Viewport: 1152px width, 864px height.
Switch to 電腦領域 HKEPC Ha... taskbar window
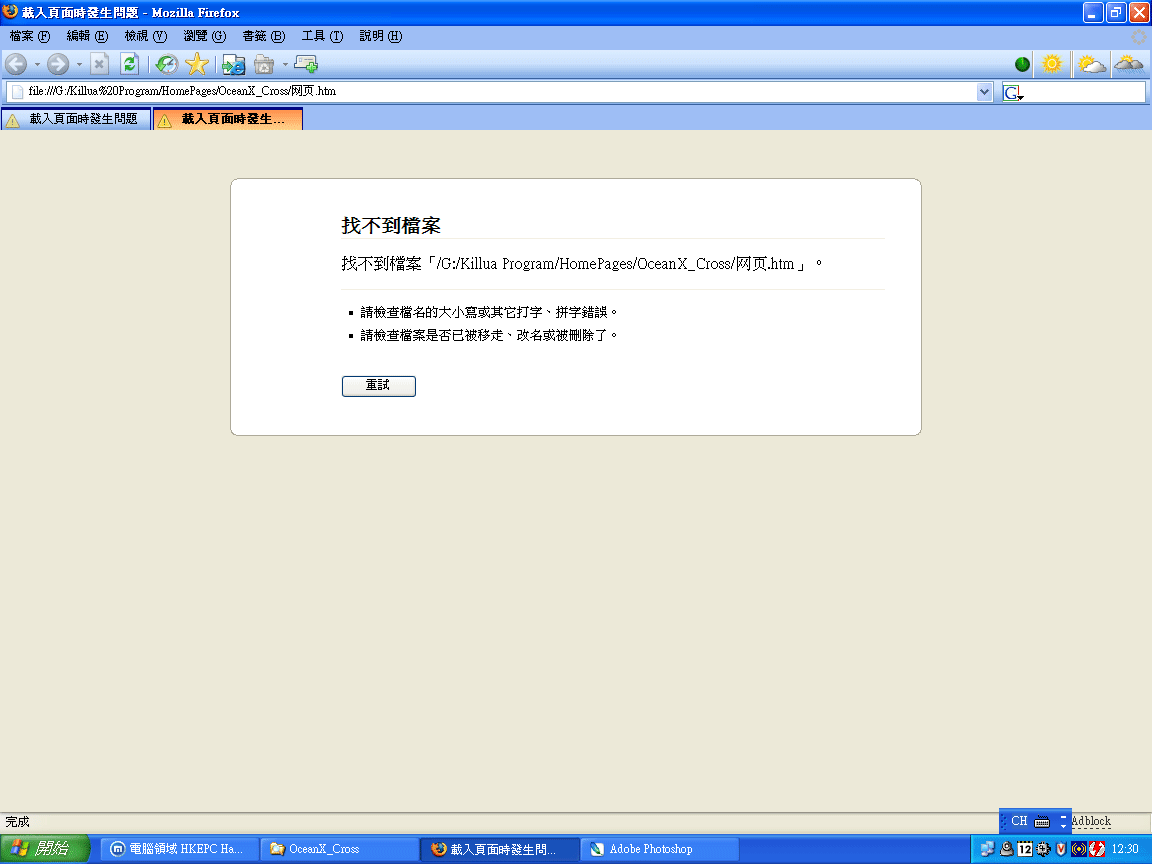click(179, 849)
